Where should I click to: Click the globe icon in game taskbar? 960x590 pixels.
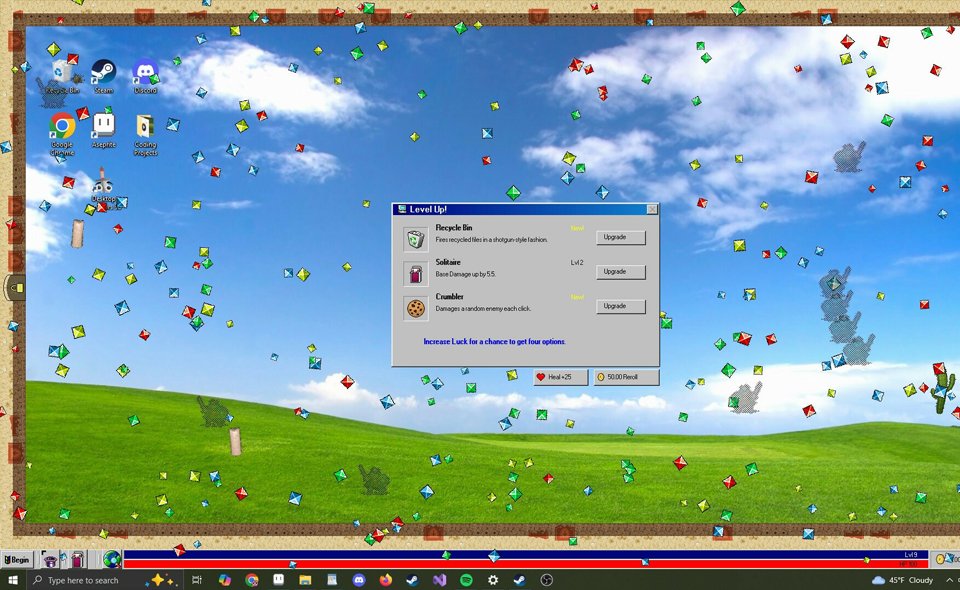(111, 559)
